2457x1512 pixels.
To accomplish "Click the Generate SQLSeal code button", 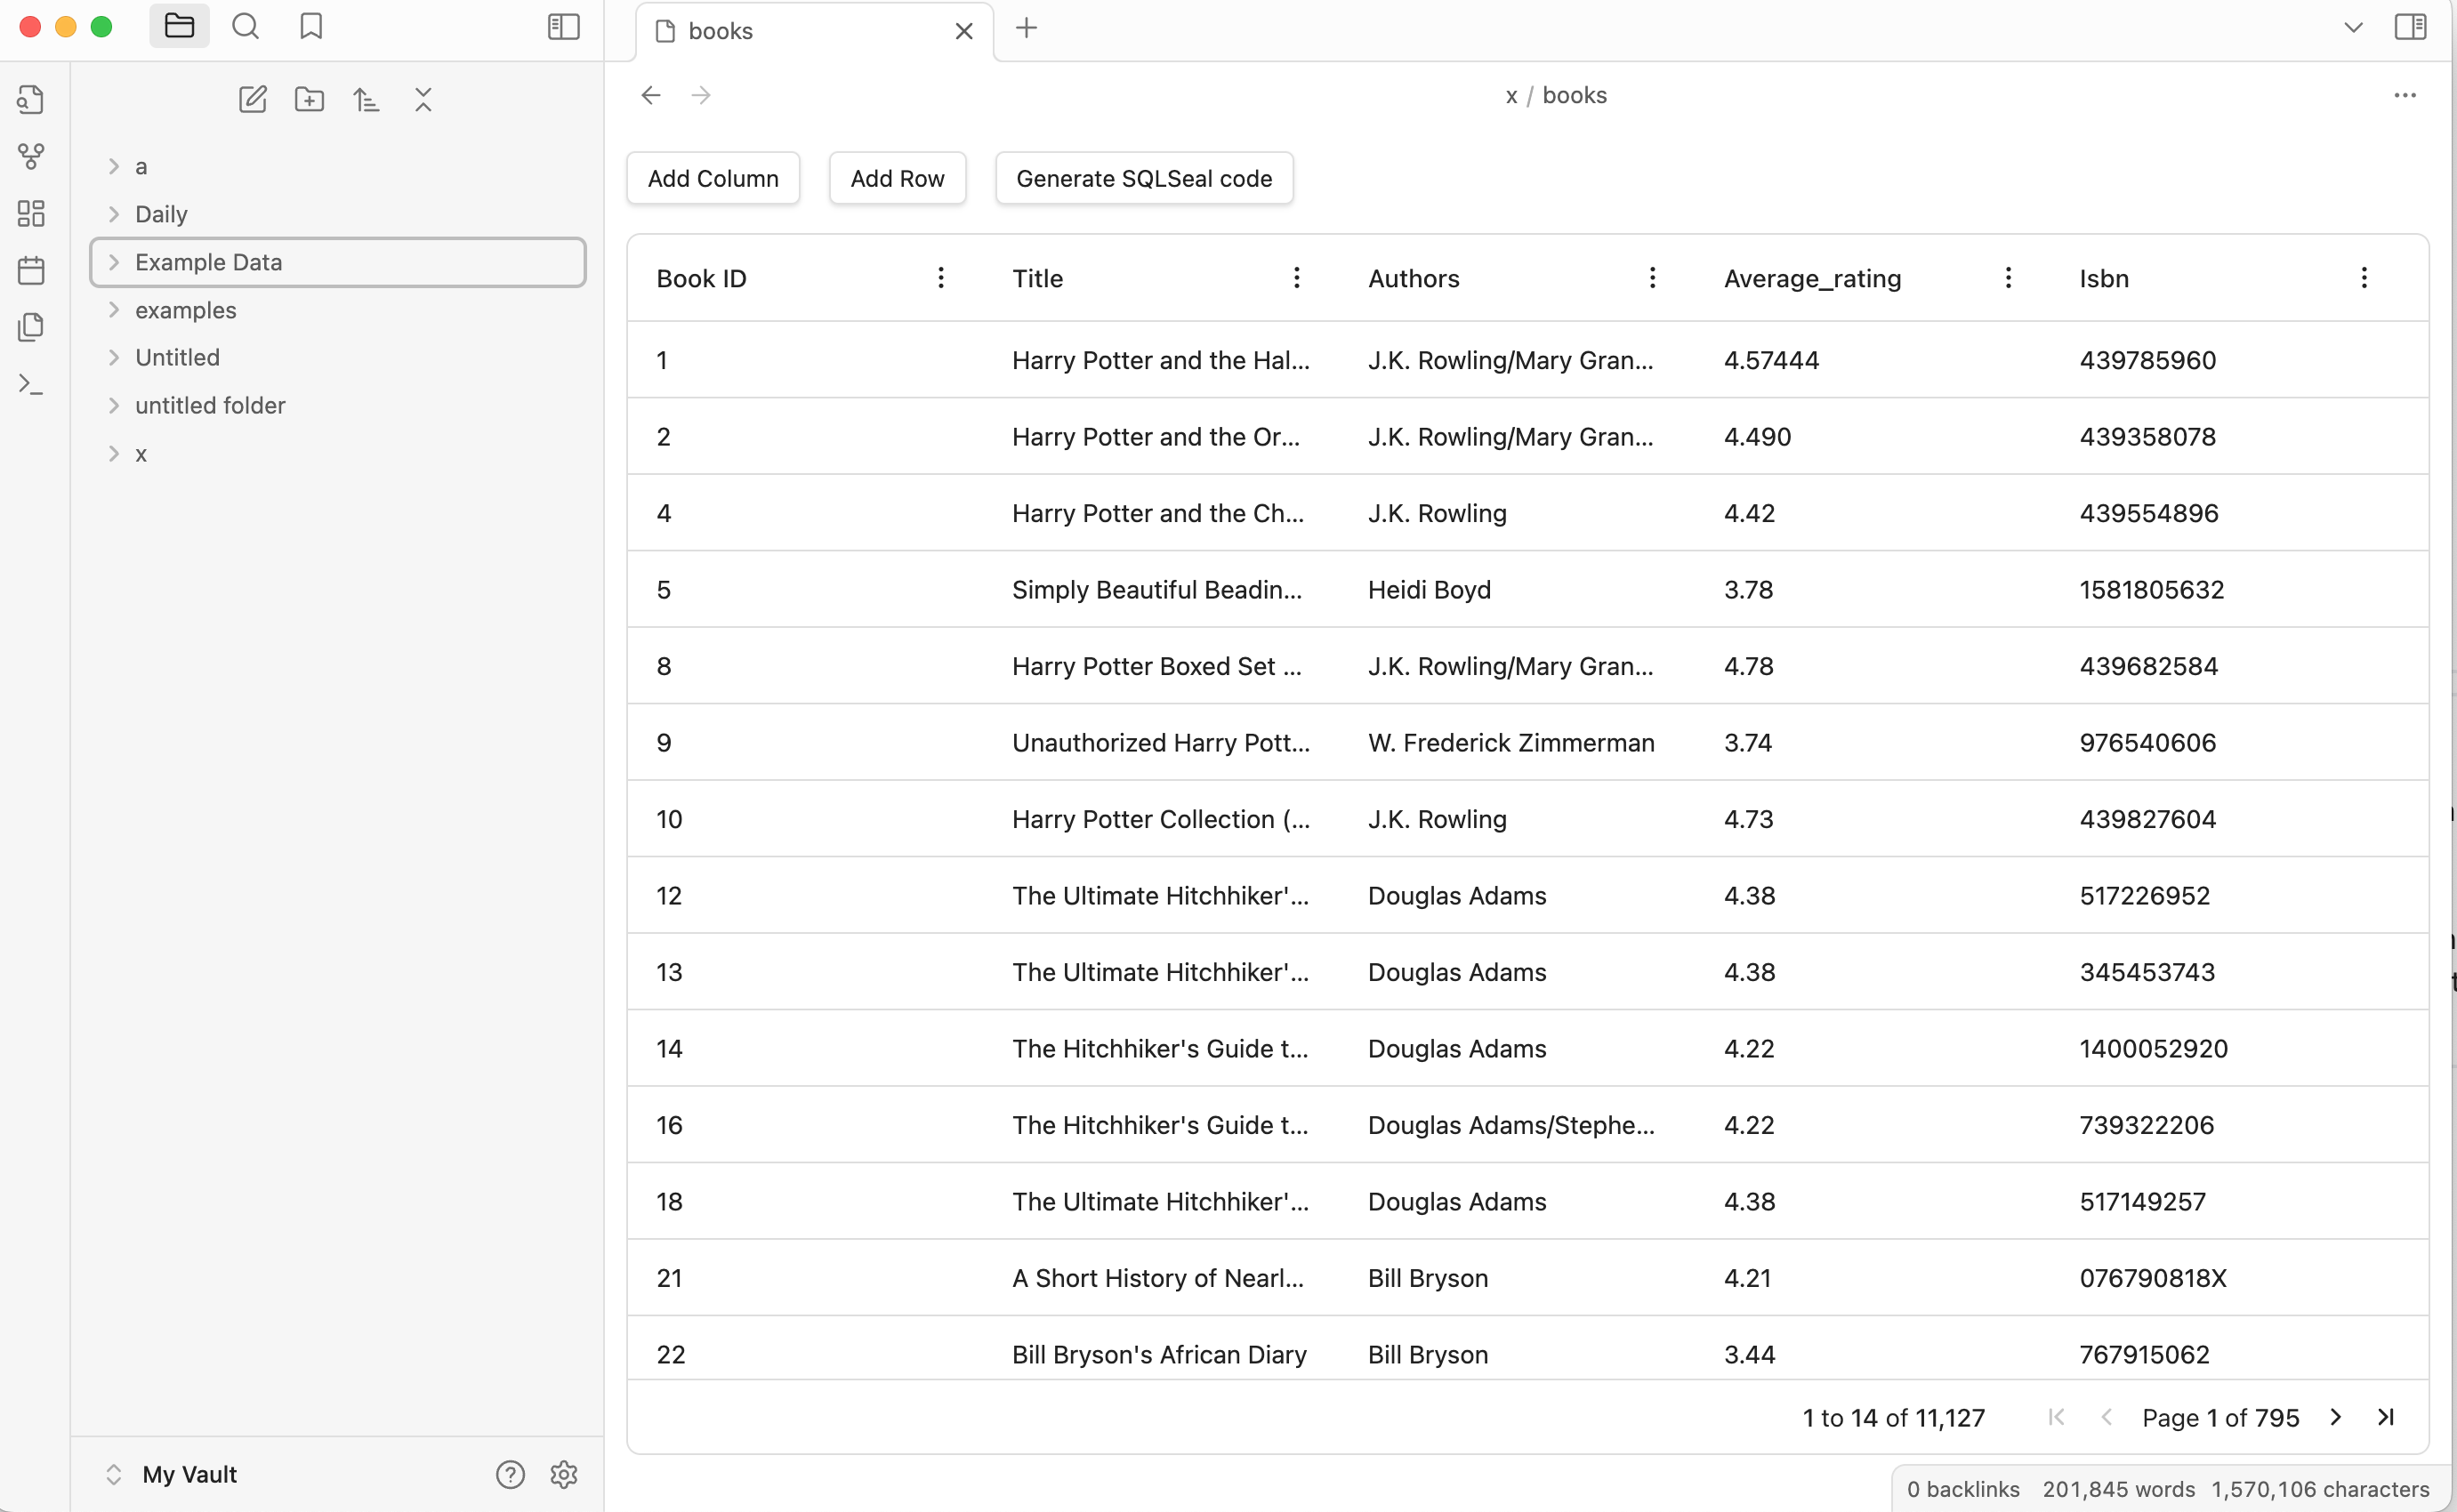I will pos(1144,179).
